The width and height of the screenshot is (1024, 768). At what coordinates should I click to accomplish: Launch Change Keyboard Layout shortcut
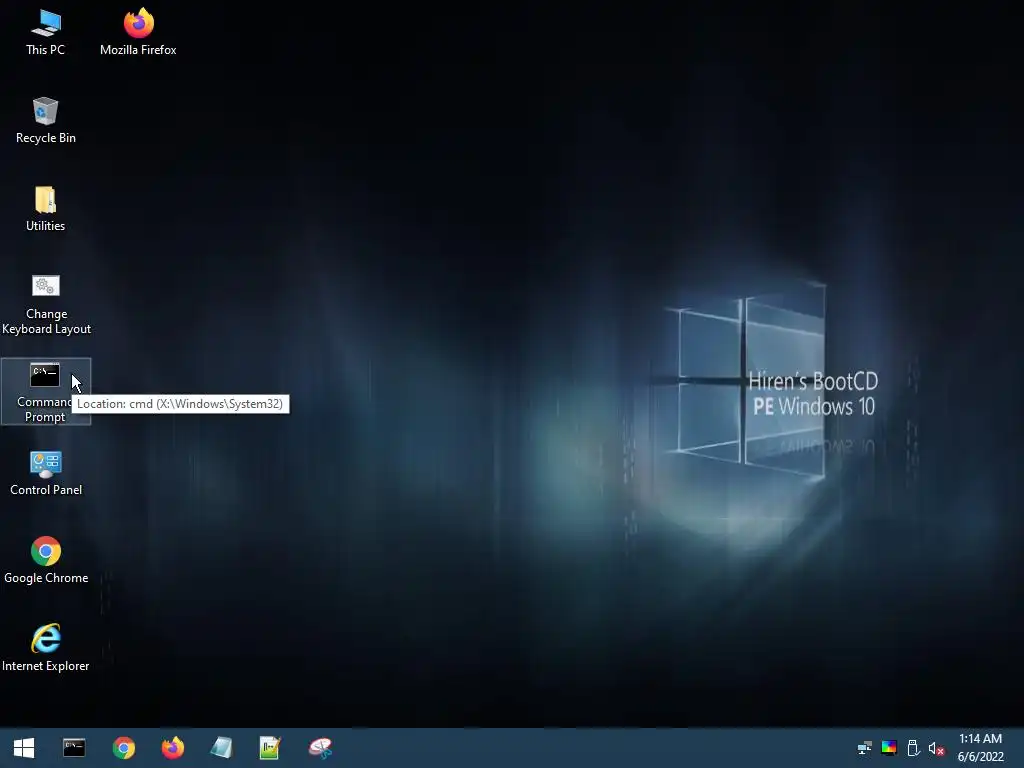(46, 305)
